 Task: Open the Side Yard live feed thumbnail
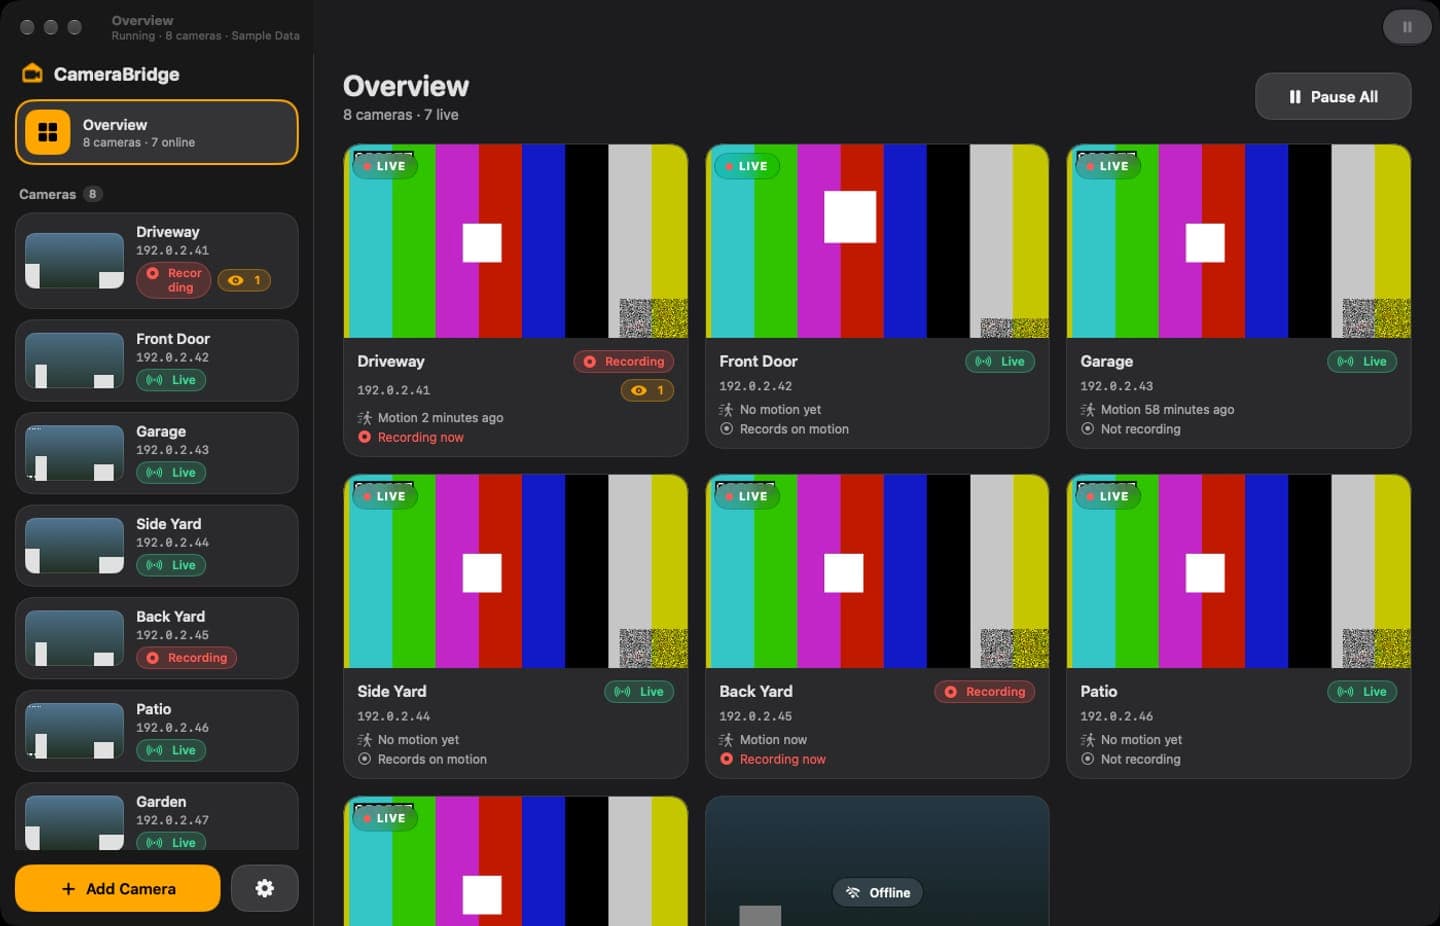pyautogui.click(x=516, y=571)
